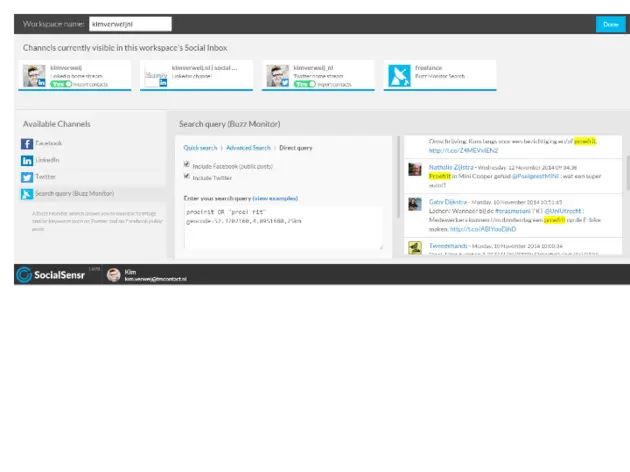Toggle Include Twitter checkbox

pyautogui.click(x=186, y=176)
